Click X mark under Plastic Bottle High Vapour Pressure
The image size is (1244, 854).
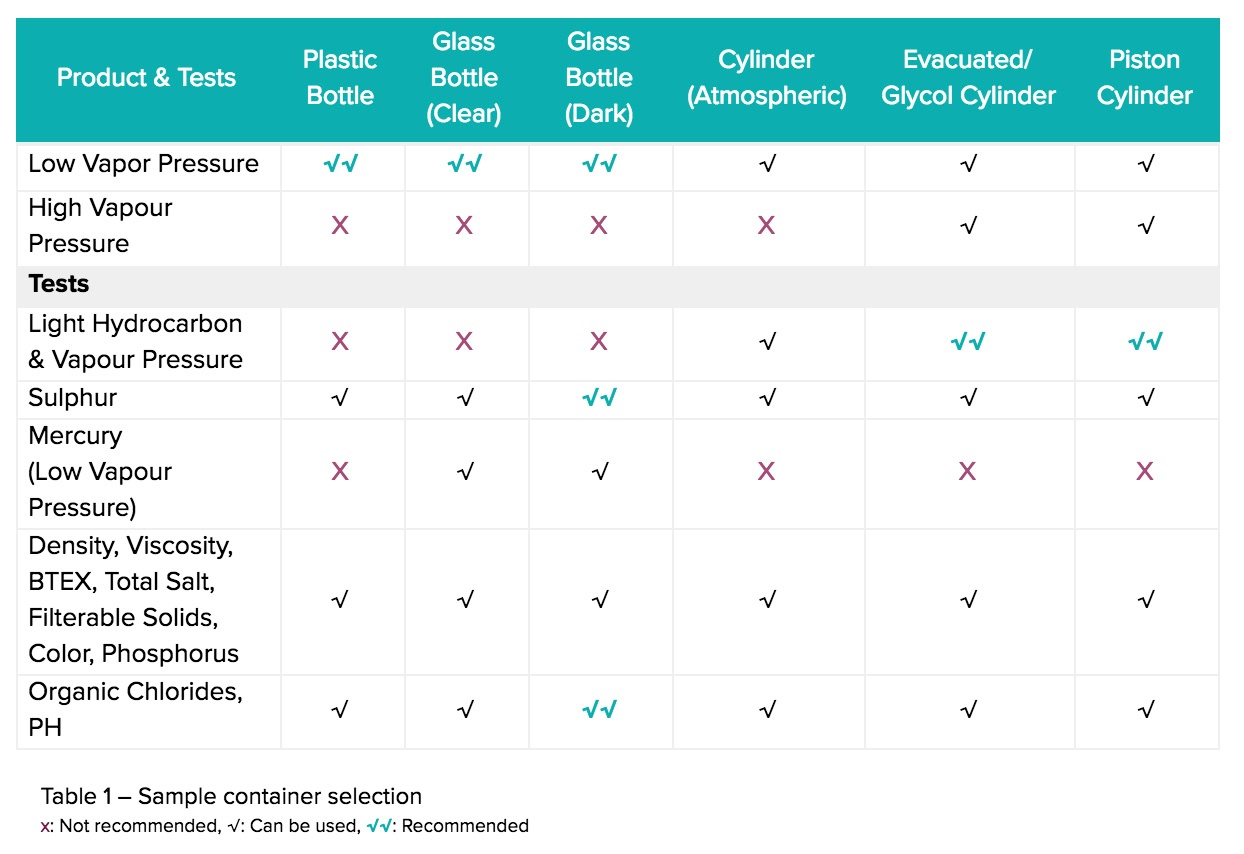click(340, 226)
